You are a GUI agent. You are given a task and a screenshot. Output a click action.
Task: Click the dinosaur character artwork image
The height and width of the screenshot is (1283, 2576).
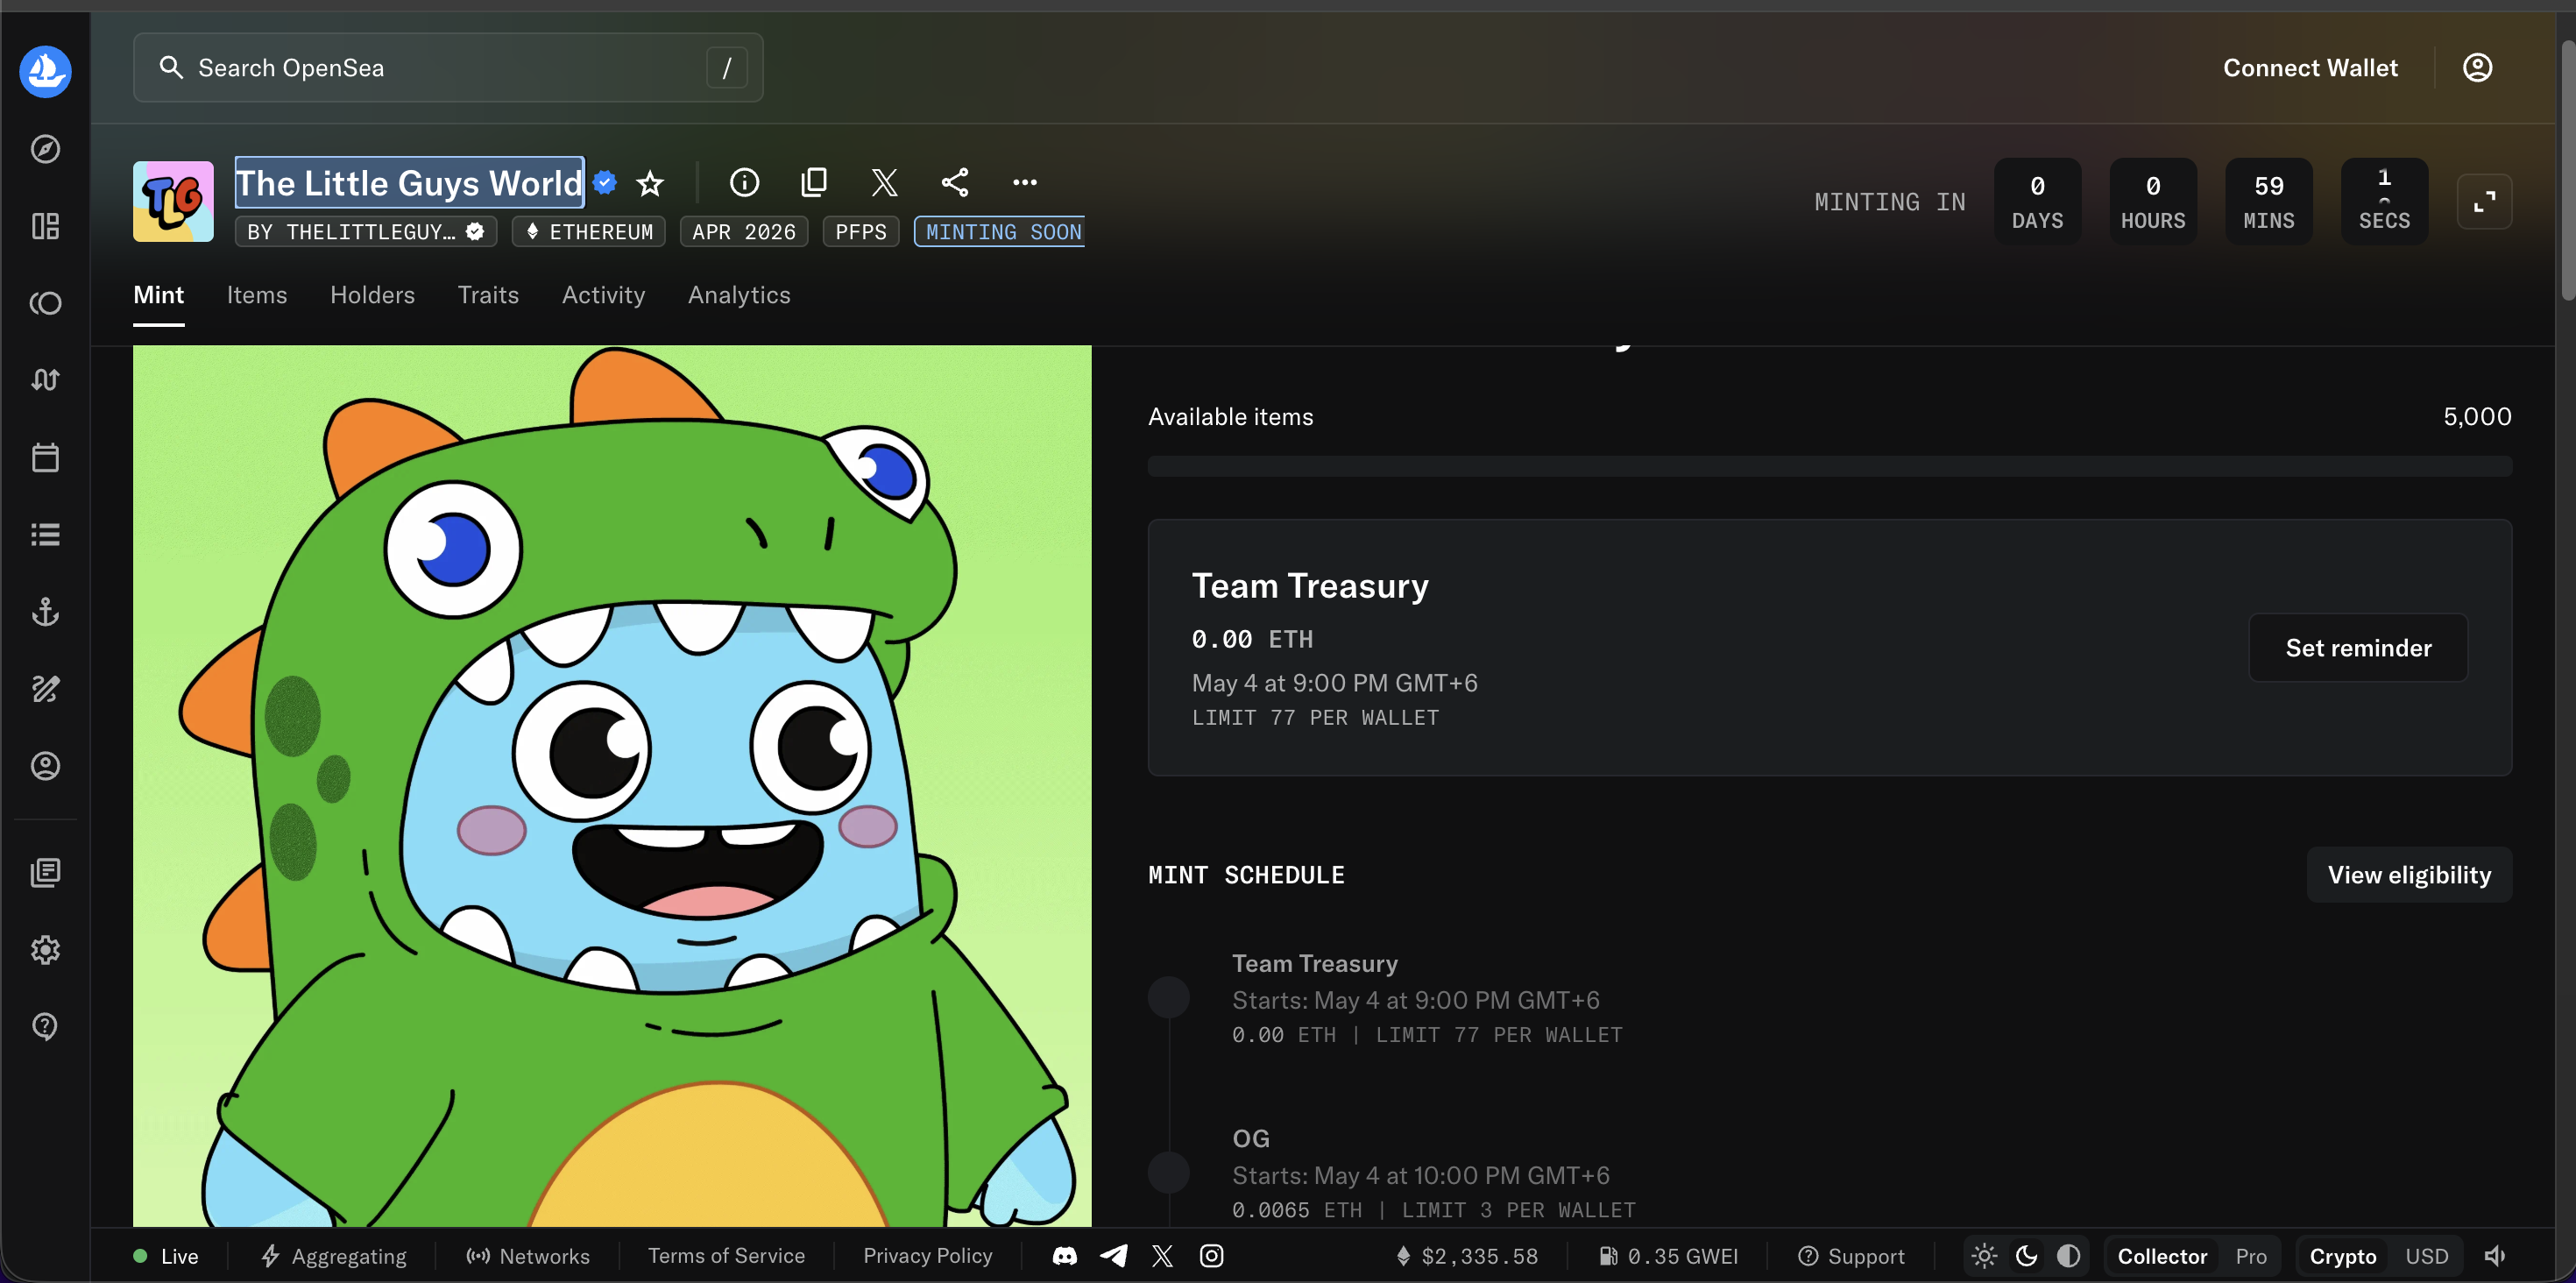pos(612,786)
